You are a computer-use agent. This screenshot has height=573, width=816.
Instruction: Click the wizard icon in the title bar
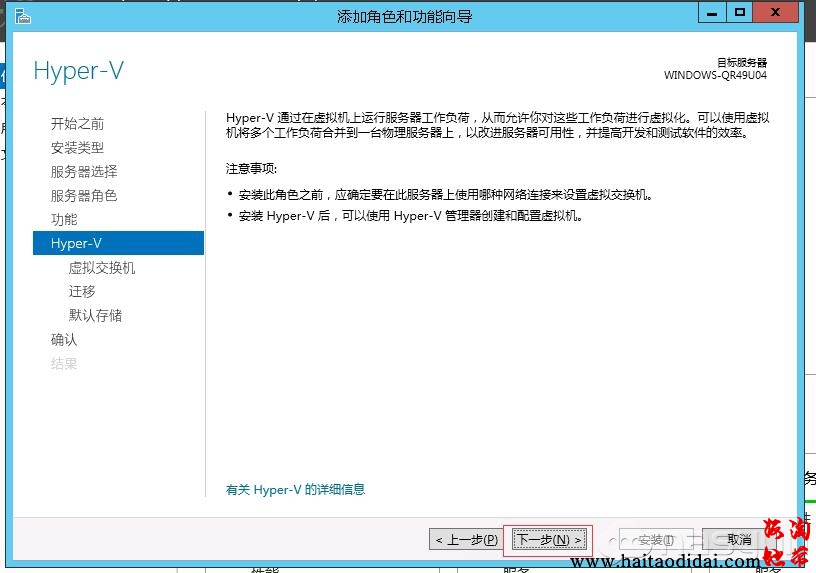(23, 17)
